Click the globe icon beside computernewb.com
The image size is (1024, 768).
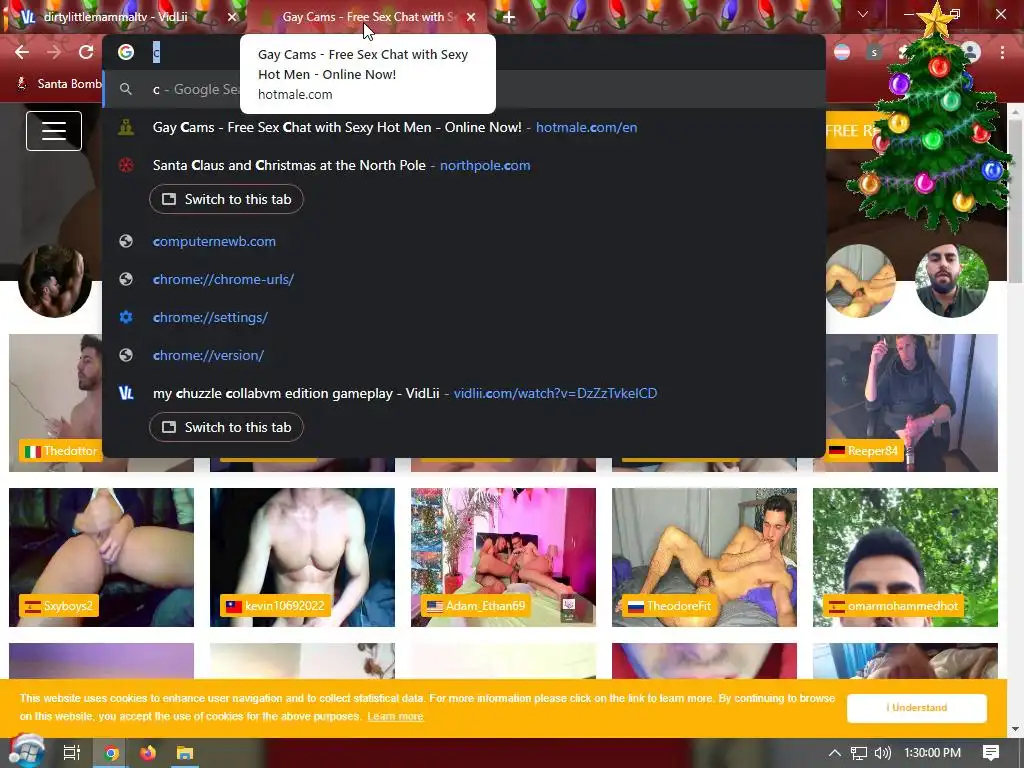(x=126, y=242)
